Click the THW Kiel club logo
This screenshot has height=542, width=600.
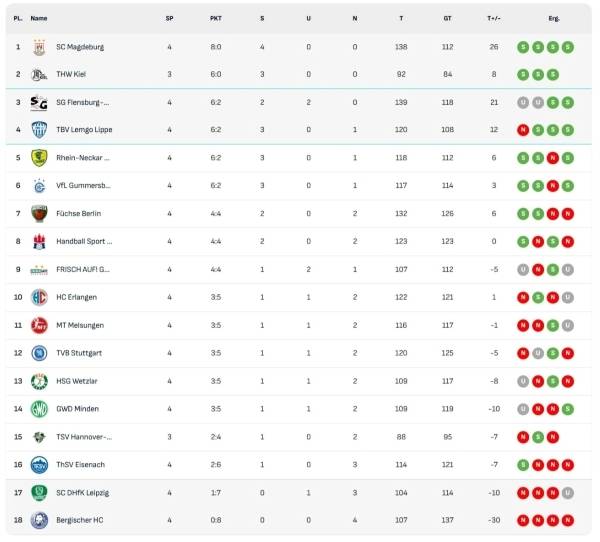coord(39,74)
